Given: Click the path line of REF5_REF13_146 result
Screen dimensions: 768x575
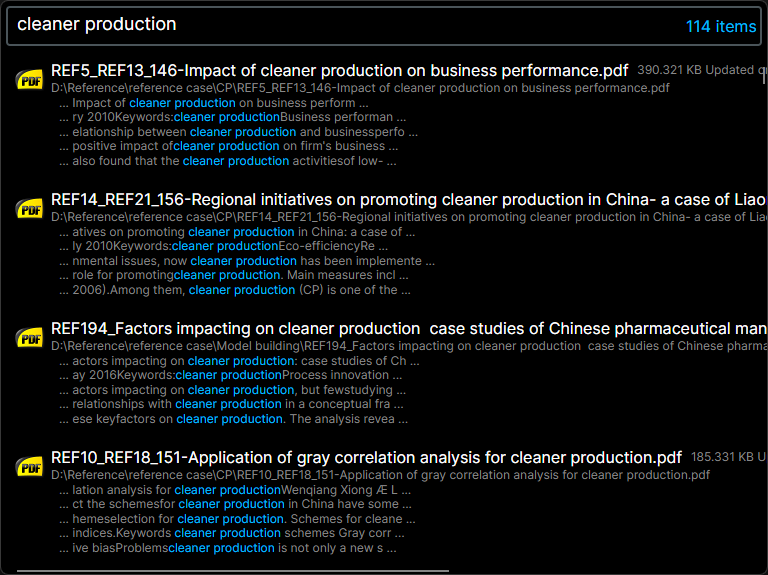Looking at the screenshot, I should (360, 88).
